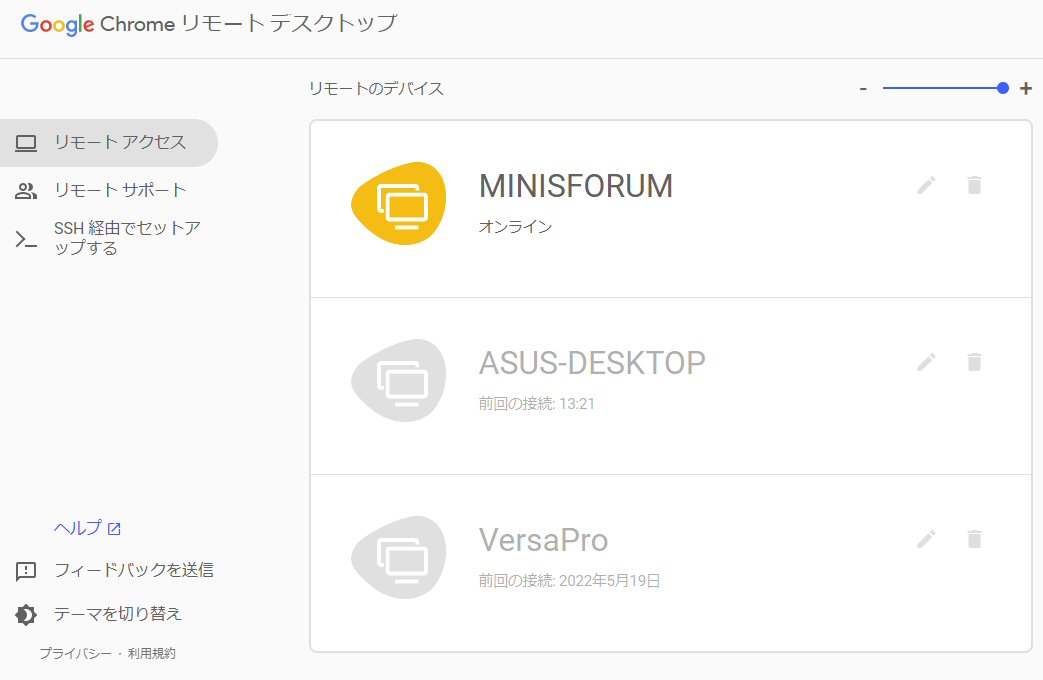Decrease device size with minus button
Viewport: 1043px width, 680px height.
(x=863, y=88)
